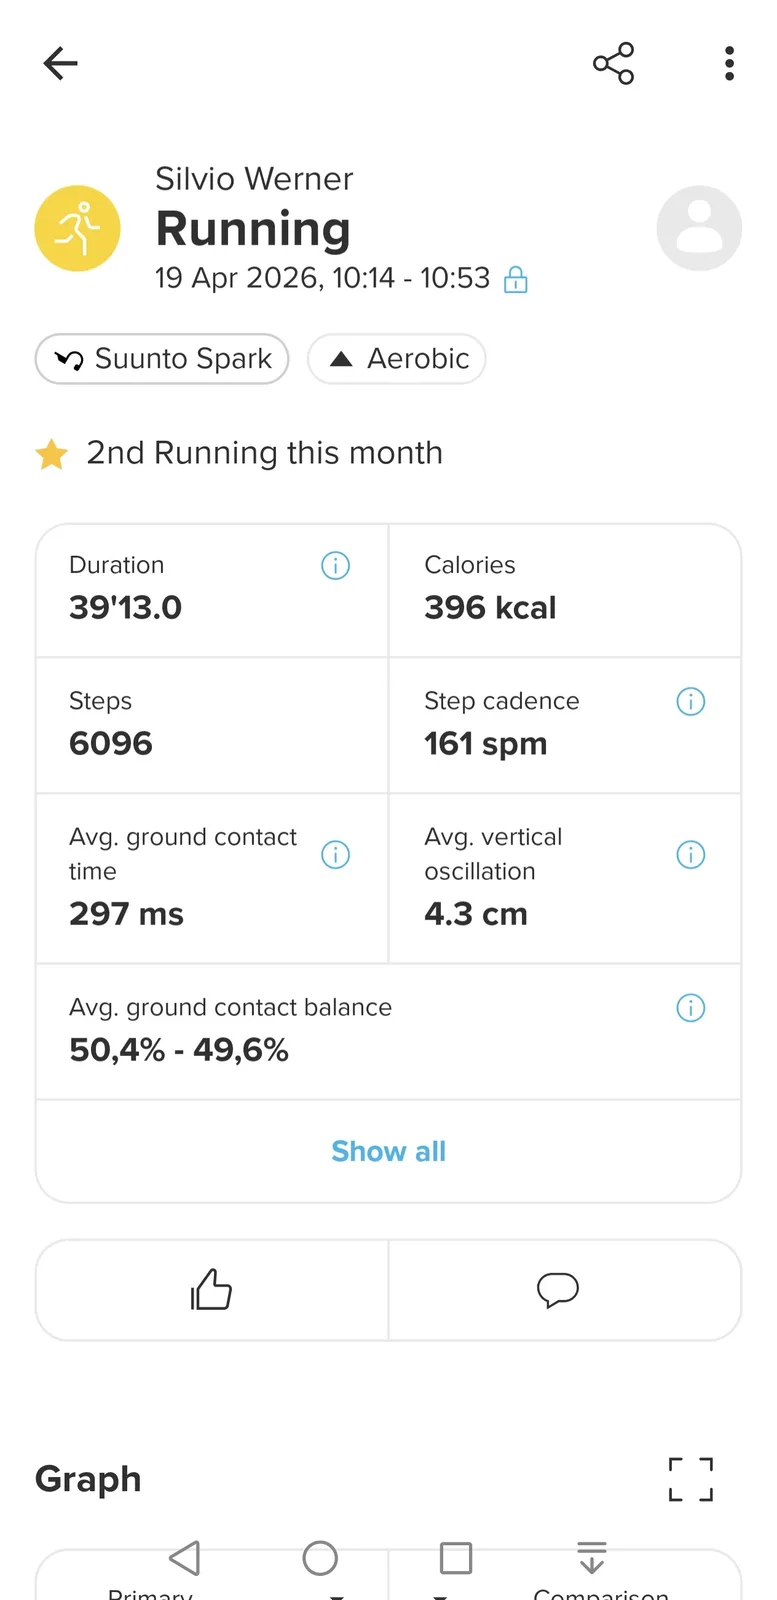This screenshot has width=777, height=1600.
Task: Expand the Graph to fullscreen
Action: click(x=690, y=1479)
